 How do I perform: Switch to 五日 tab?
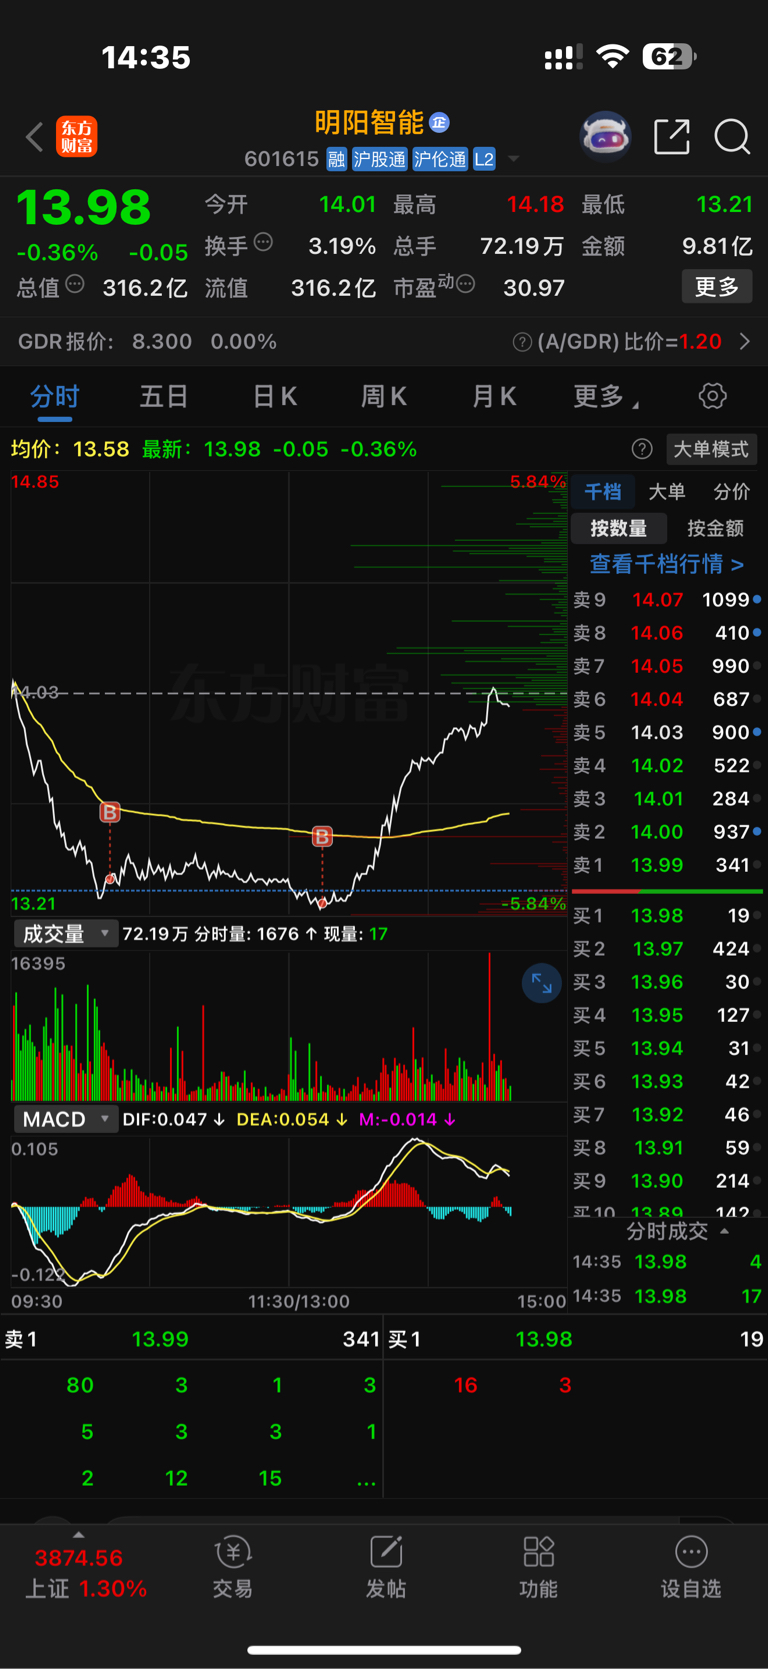[164, 397]
